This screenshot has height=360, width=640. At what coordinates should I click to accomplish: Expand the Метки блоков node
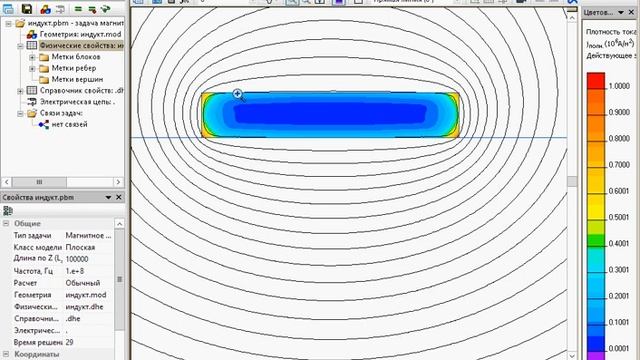pos(32,57)
